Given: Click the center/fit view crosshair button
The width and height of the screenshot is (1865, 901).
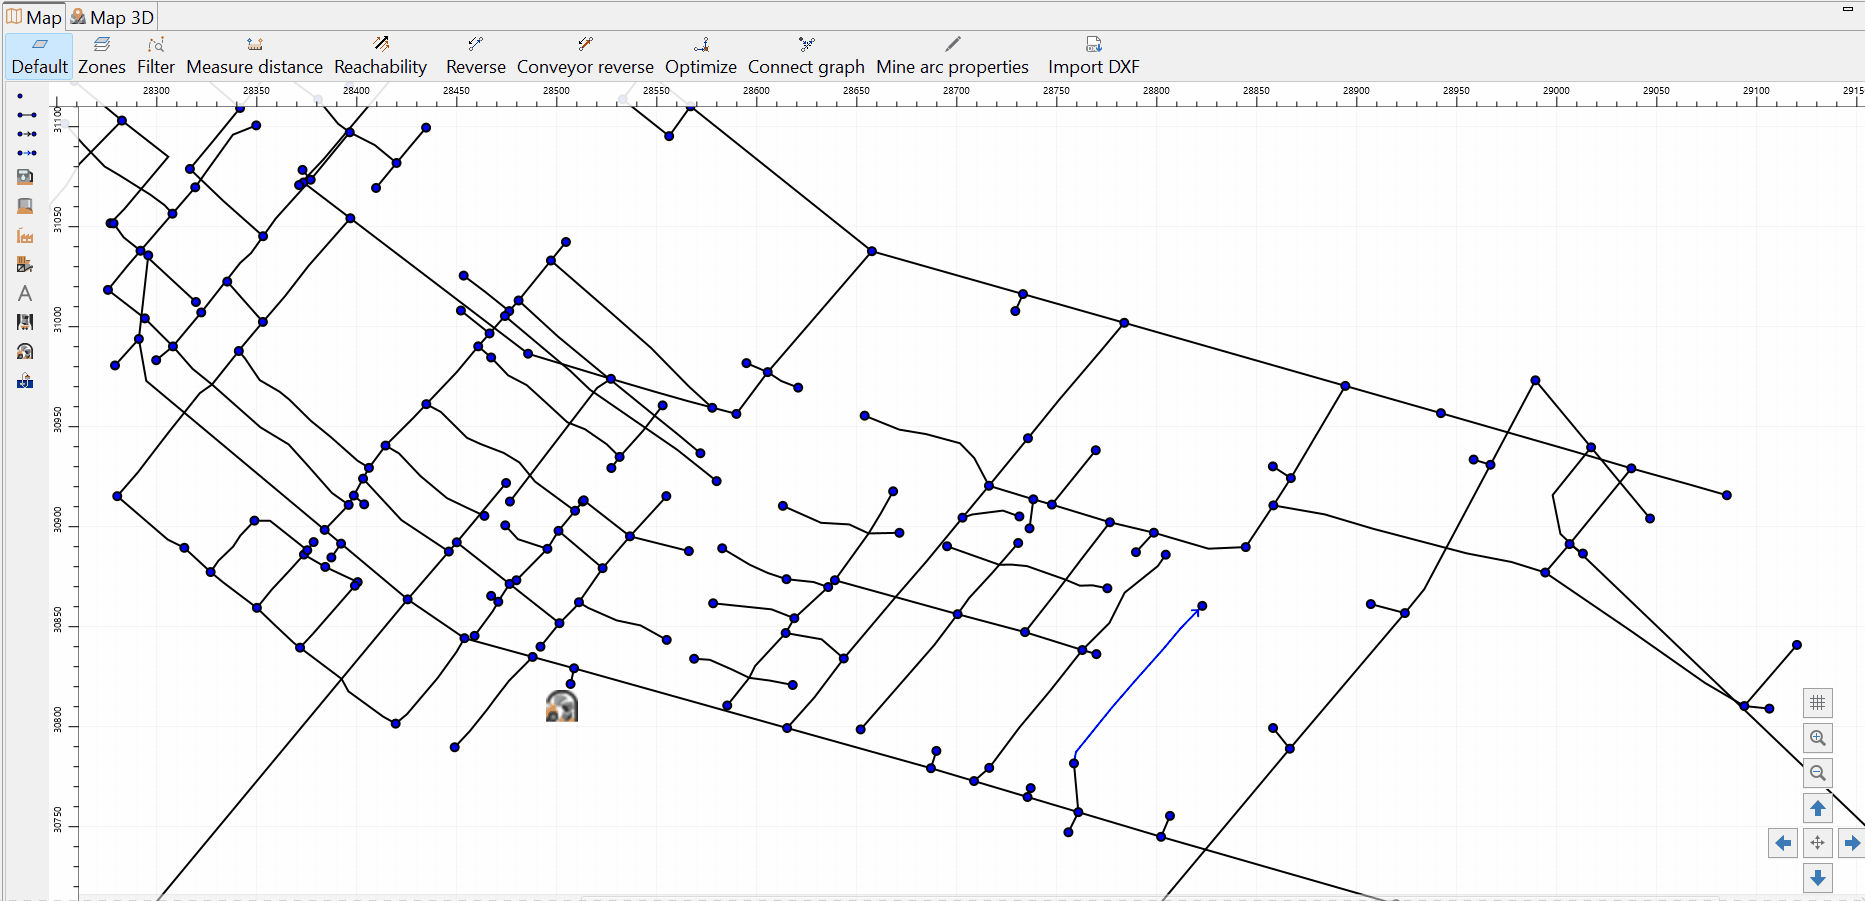Looking at the screenshot, I should pyautogui.click(x=1817, y=843).
